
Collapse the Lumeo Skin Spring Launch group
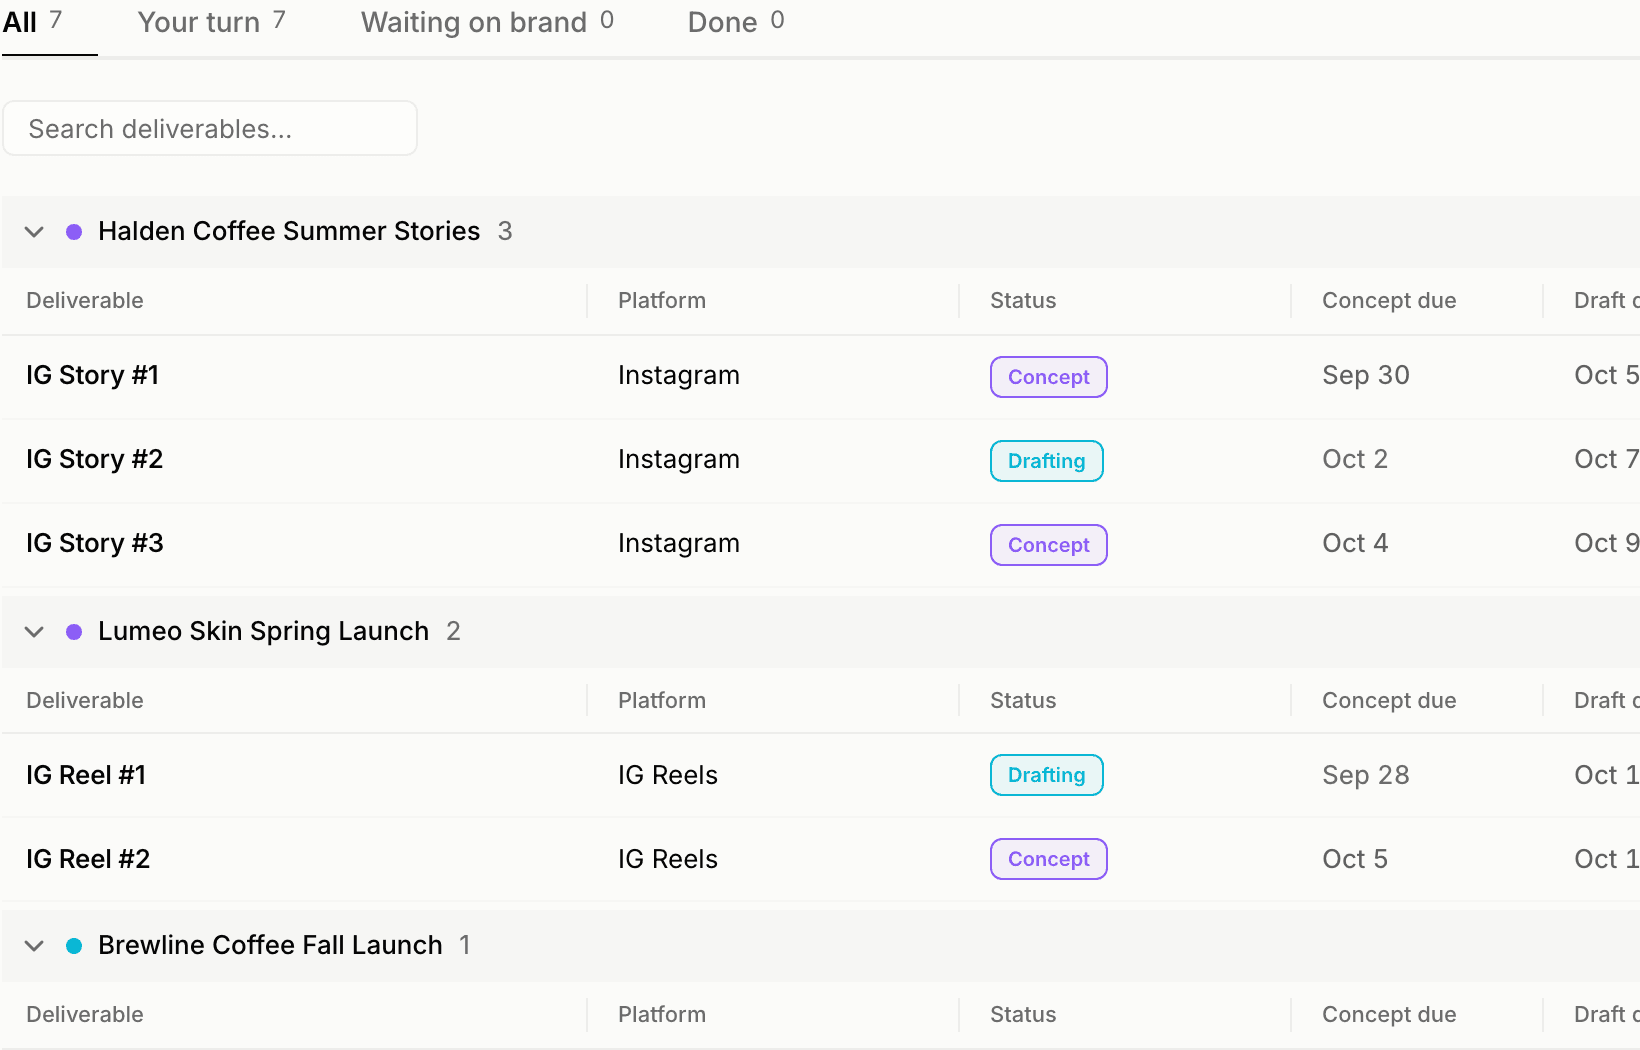tap(34, 632)
